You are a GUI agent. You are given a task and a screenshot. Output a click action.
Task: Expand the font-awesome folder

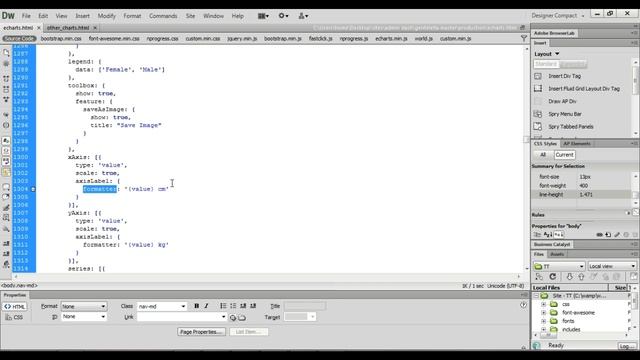(x=544, y=313)
